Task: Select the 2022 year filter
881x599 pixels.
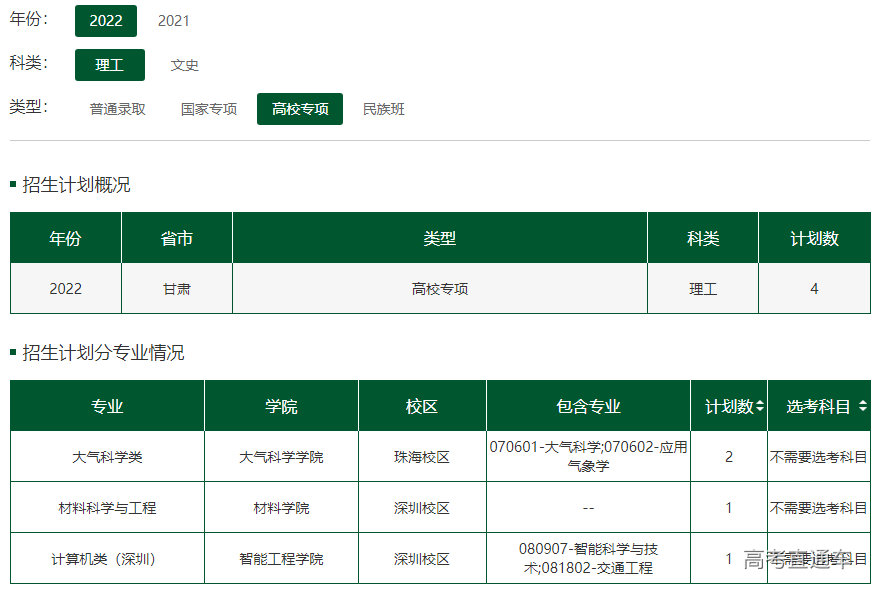Action: [x=106, y=21]
